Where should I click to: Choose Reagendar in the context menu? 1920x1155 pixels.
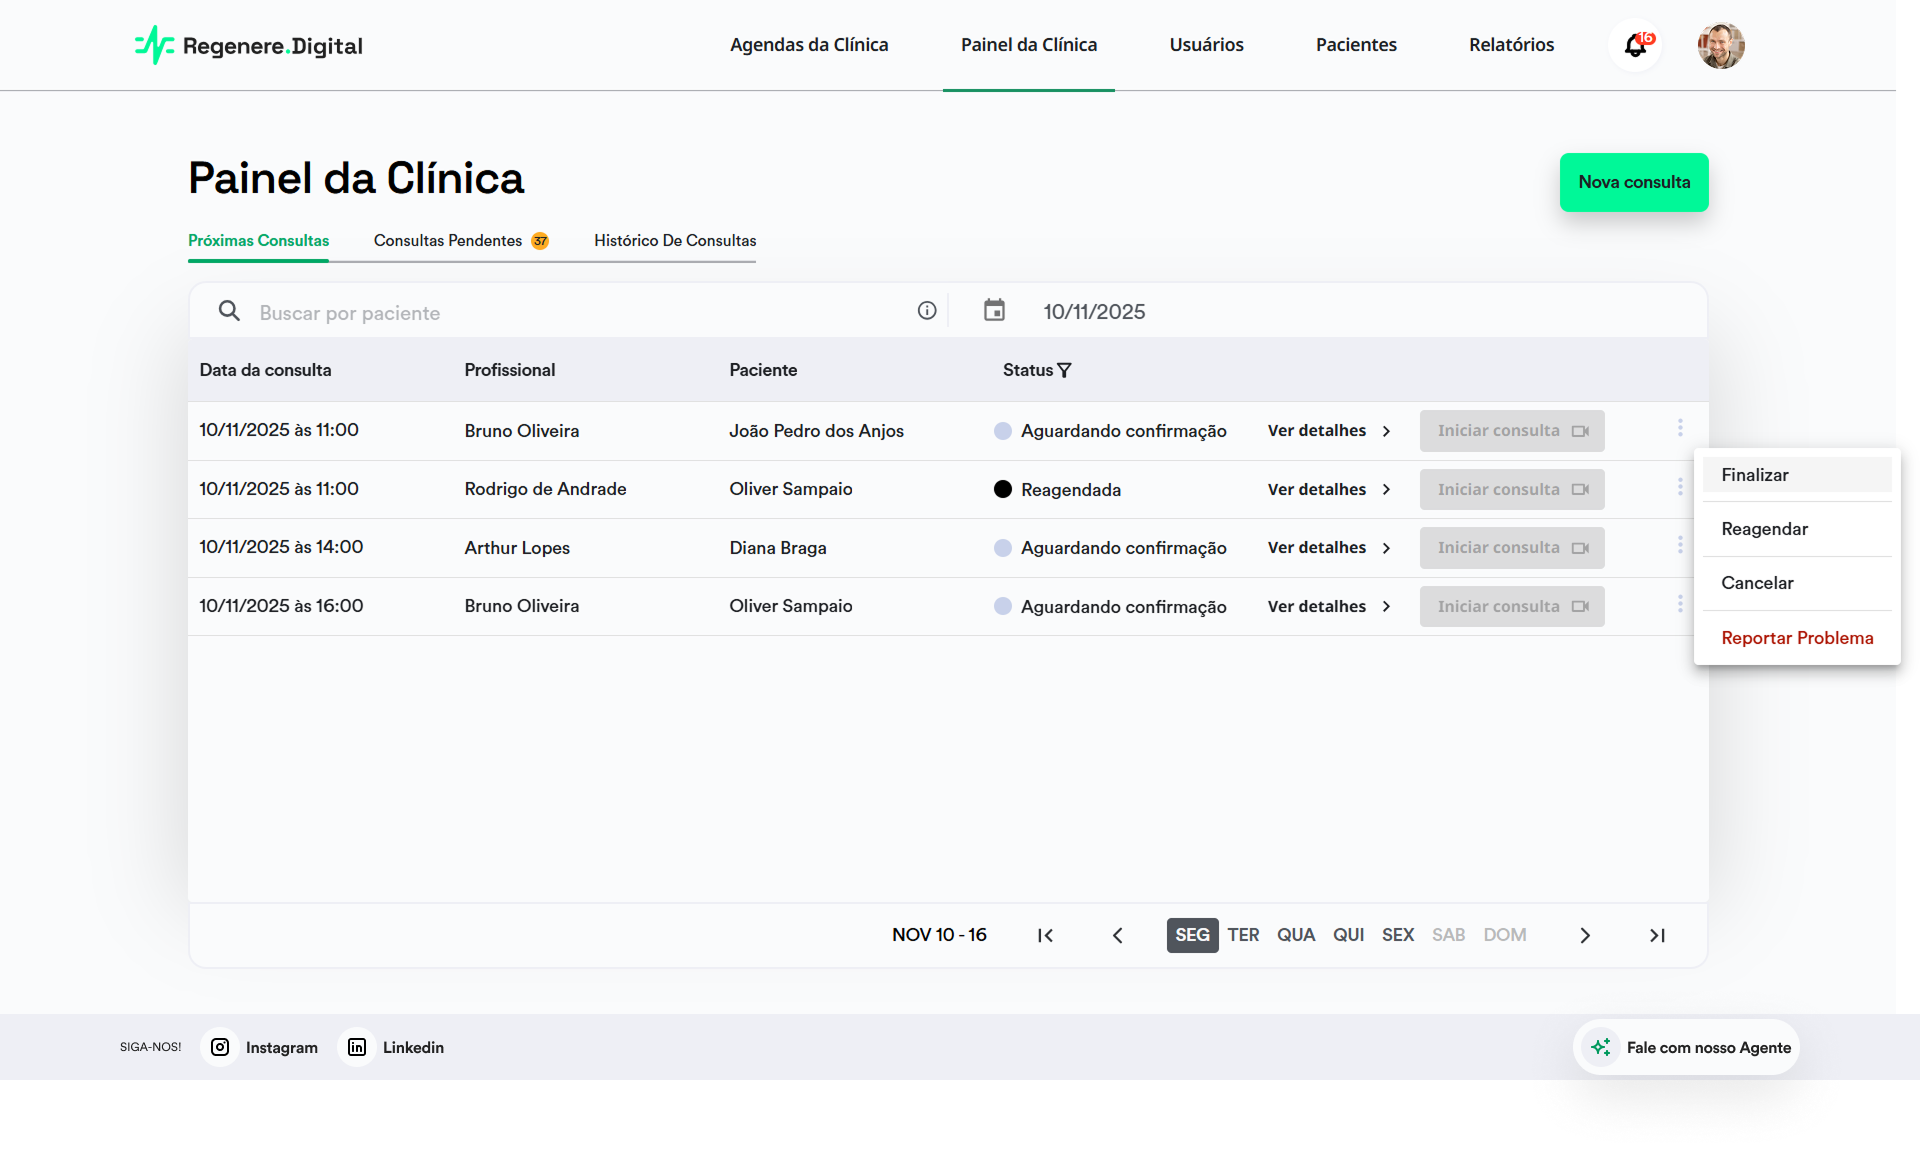click(x=1765, y=529)
